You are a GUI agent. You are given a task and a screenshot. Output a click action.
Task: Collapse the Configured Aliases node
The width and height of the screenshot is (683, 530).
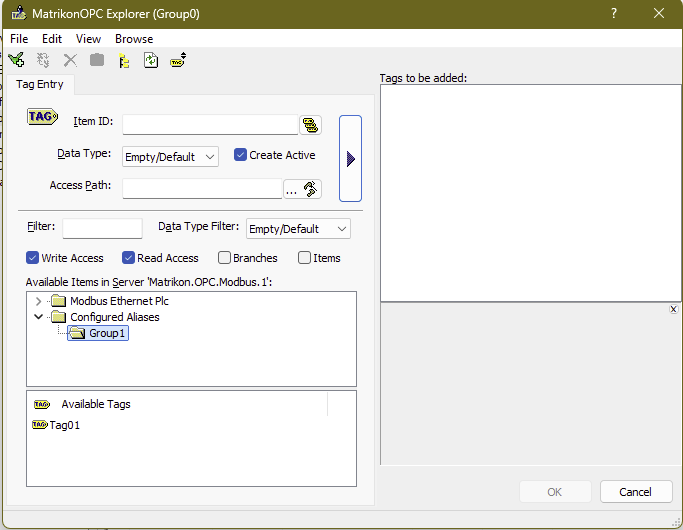[38, 317]
